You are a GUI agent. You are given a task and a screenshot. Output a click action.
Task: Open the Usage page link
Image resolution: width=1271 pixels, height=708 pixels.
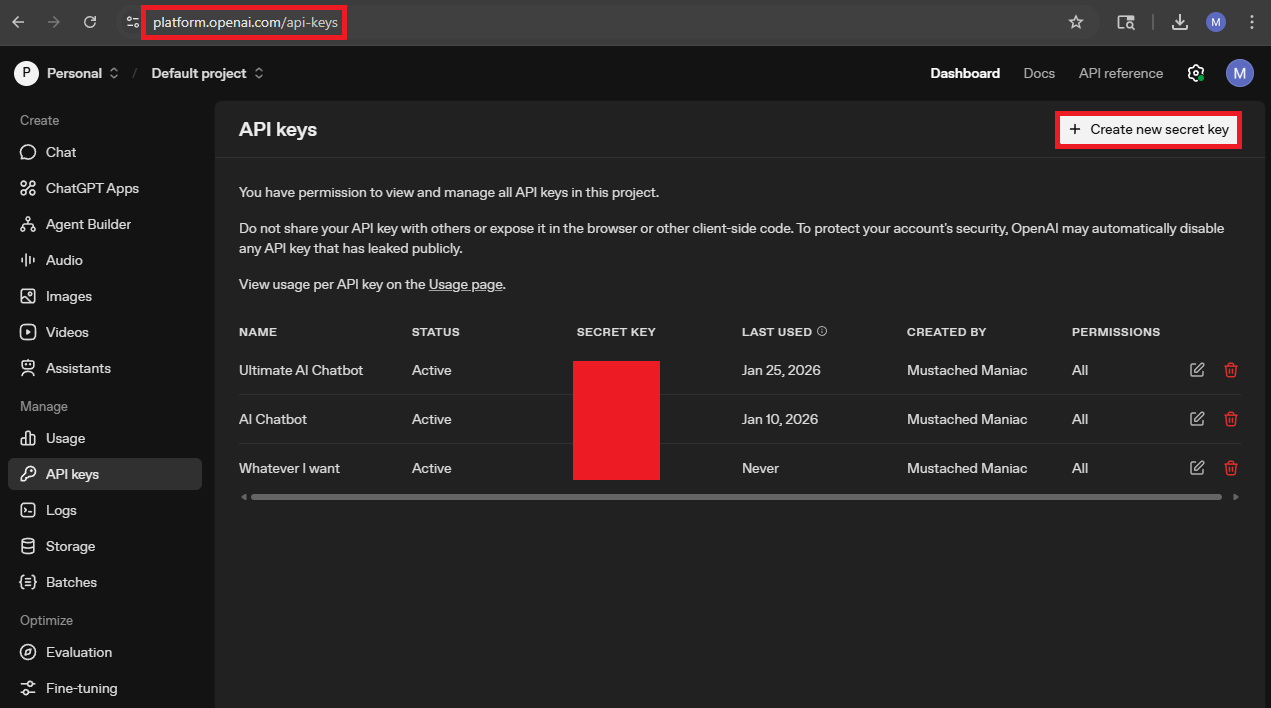[x=465, y=284]
